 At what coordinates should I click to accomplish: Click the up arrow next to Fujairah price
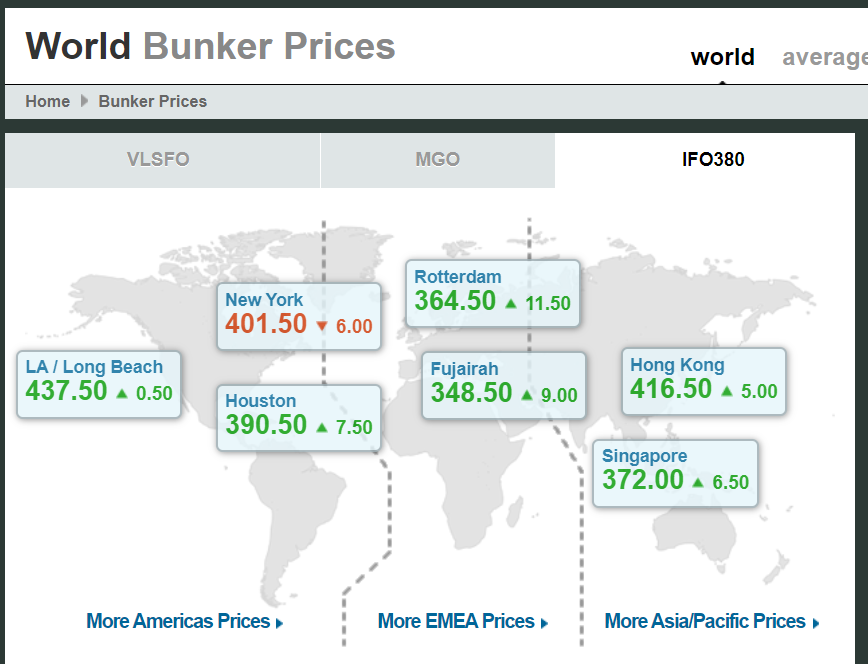[x=527, y=395]
